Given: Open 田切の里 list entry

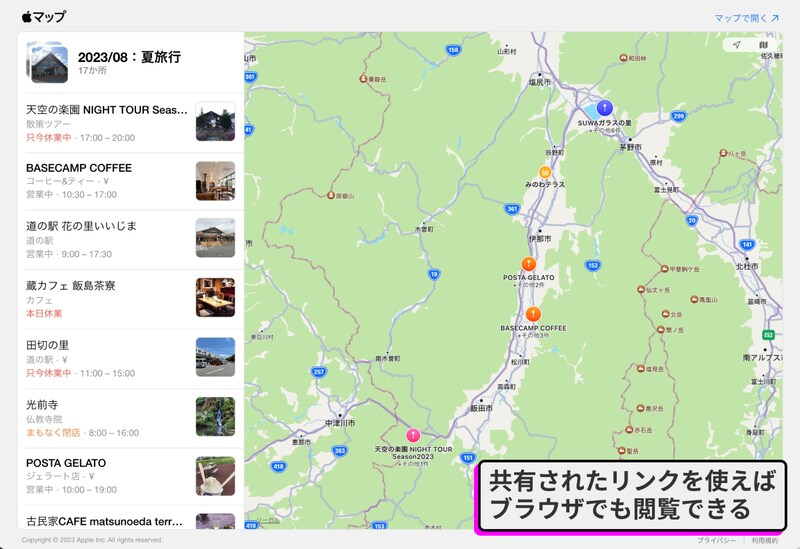Looking at the screenshot, I should [131, 359].
